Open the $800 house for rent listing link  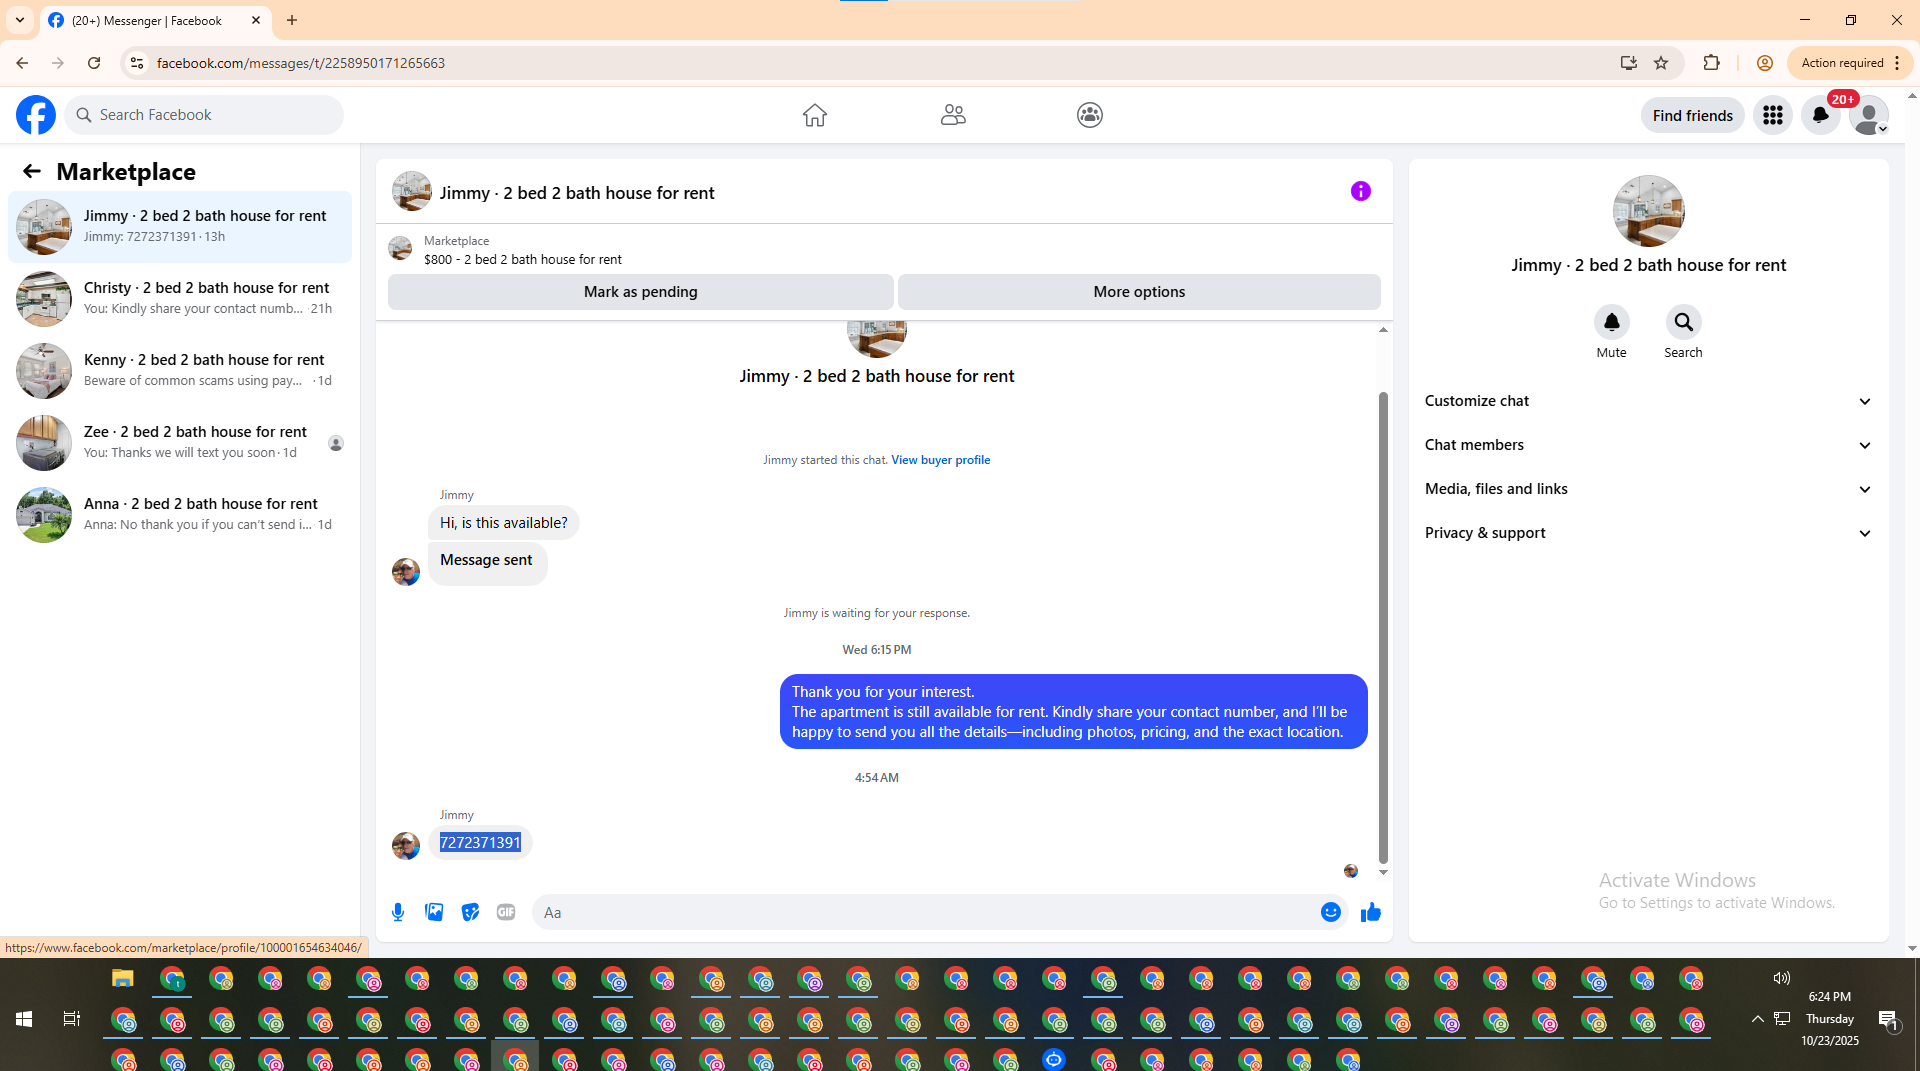[522, 259]
